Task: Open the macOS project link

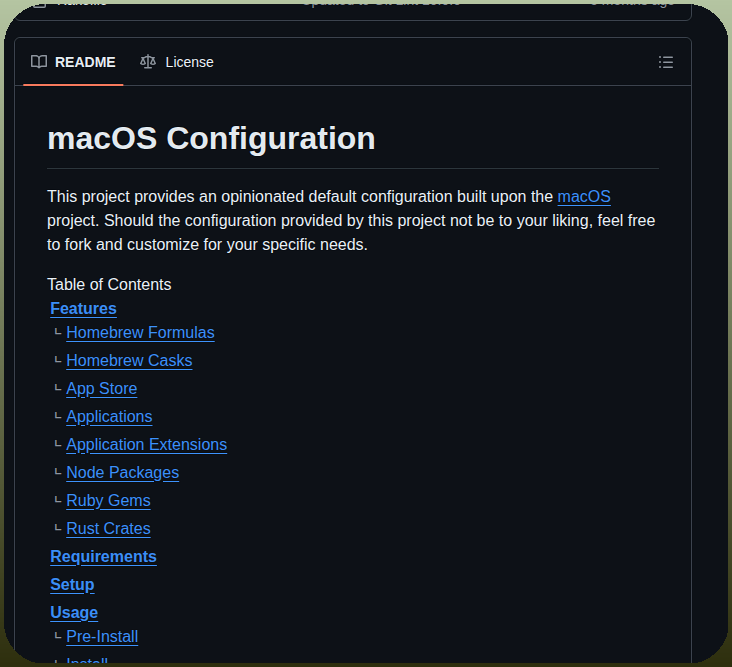Action: pyautogui.click(x=584, y=197)
